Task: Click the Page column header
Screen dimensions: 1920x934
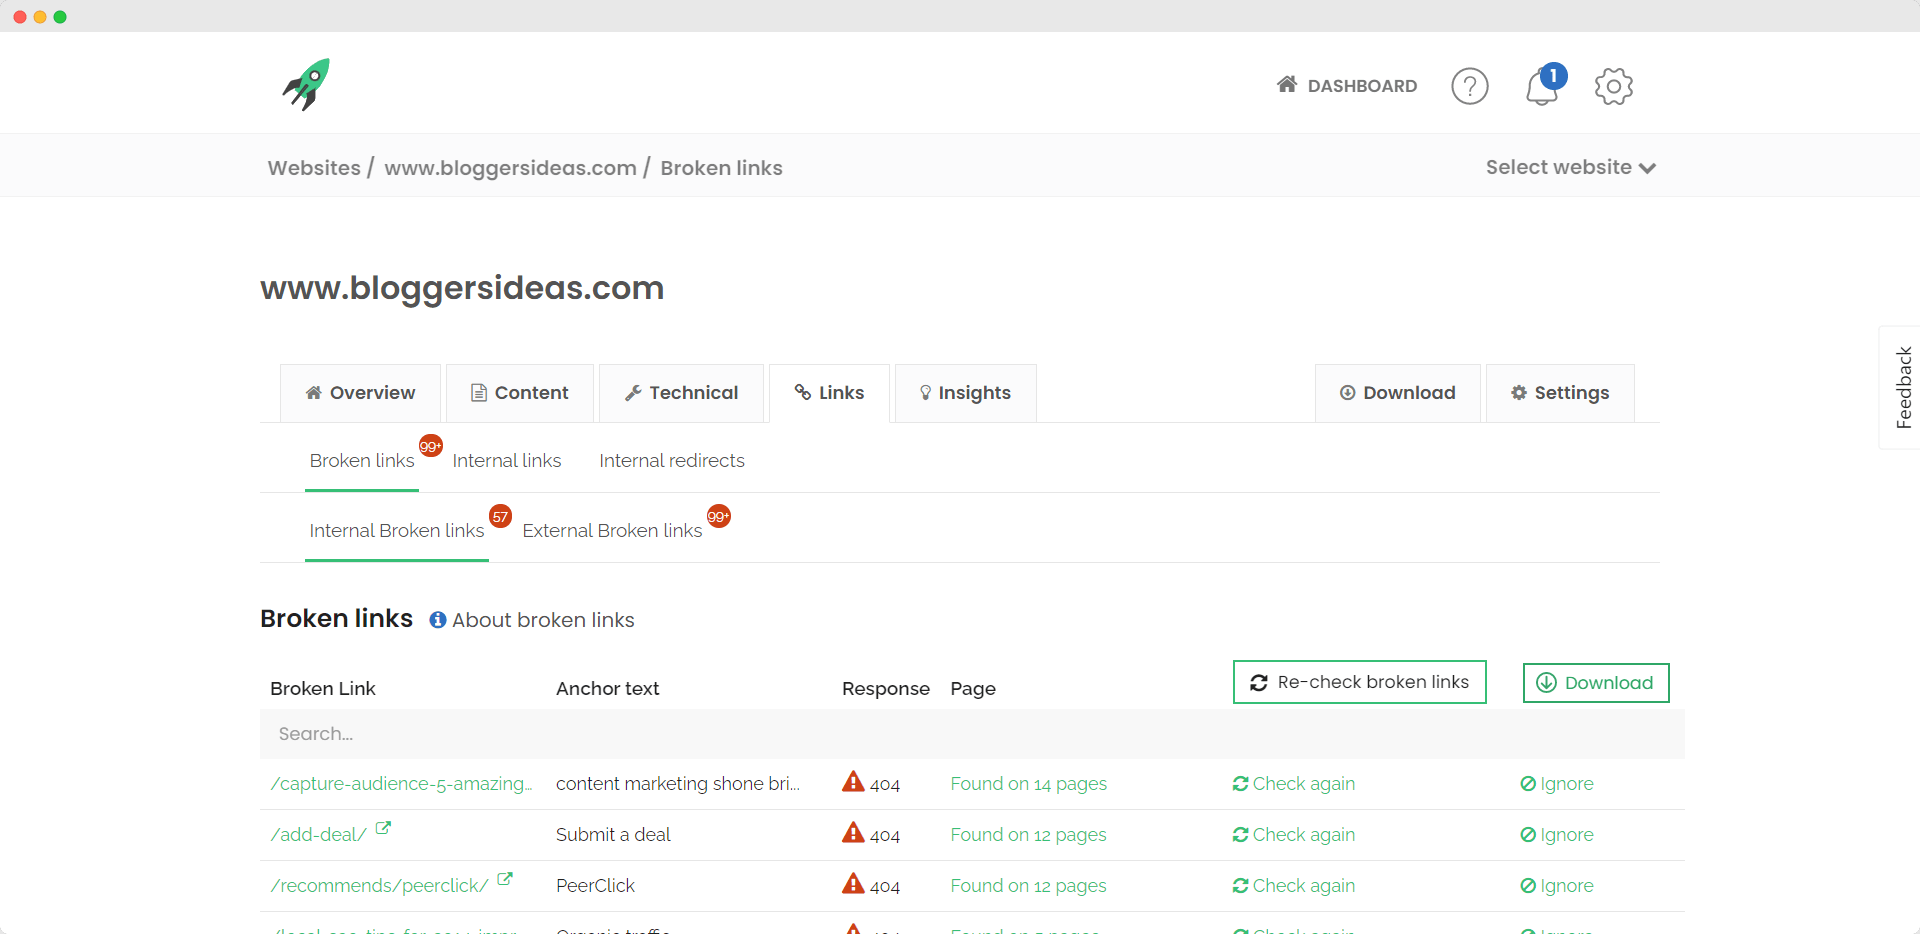Action: 973,689
